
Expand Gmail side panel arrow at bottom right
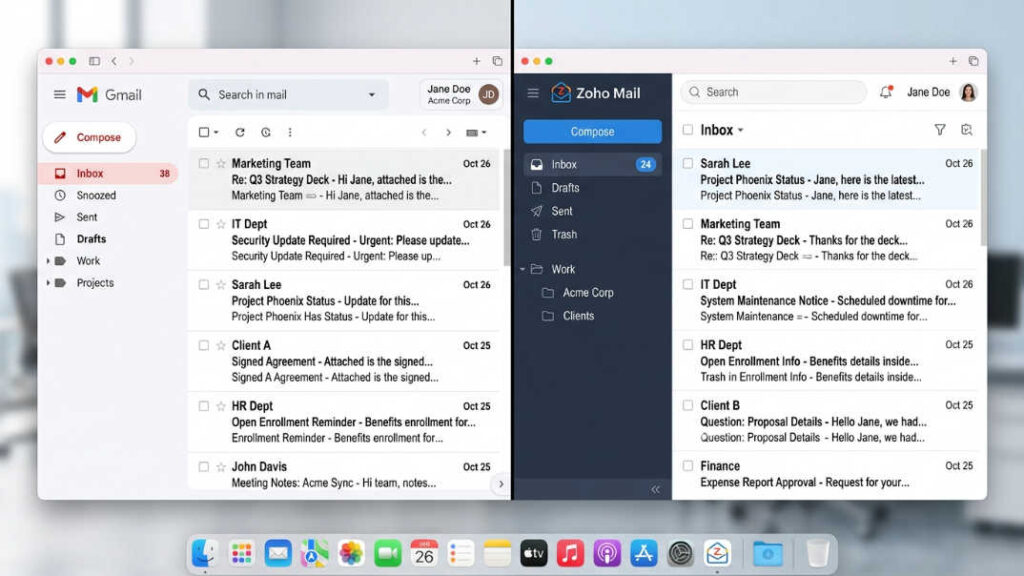pos(501,484)
